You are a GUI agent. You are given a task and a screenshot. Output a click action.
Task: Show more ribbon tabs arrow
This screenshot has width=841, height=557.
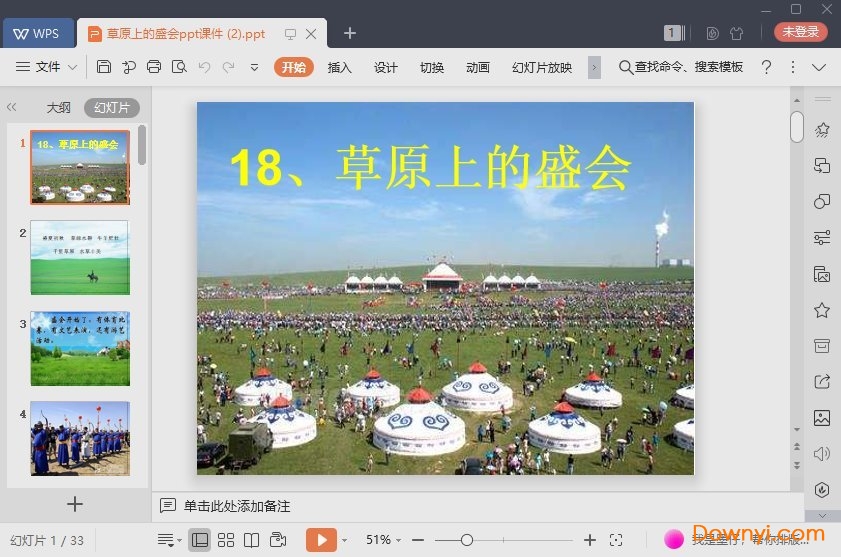coord(594,68)
